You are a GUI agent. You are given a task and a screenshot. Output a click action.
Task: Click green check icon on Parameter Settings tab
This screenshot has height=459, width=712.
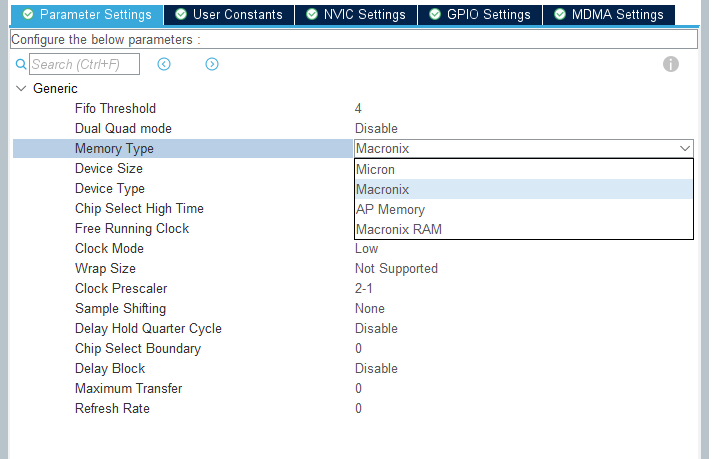28,15
